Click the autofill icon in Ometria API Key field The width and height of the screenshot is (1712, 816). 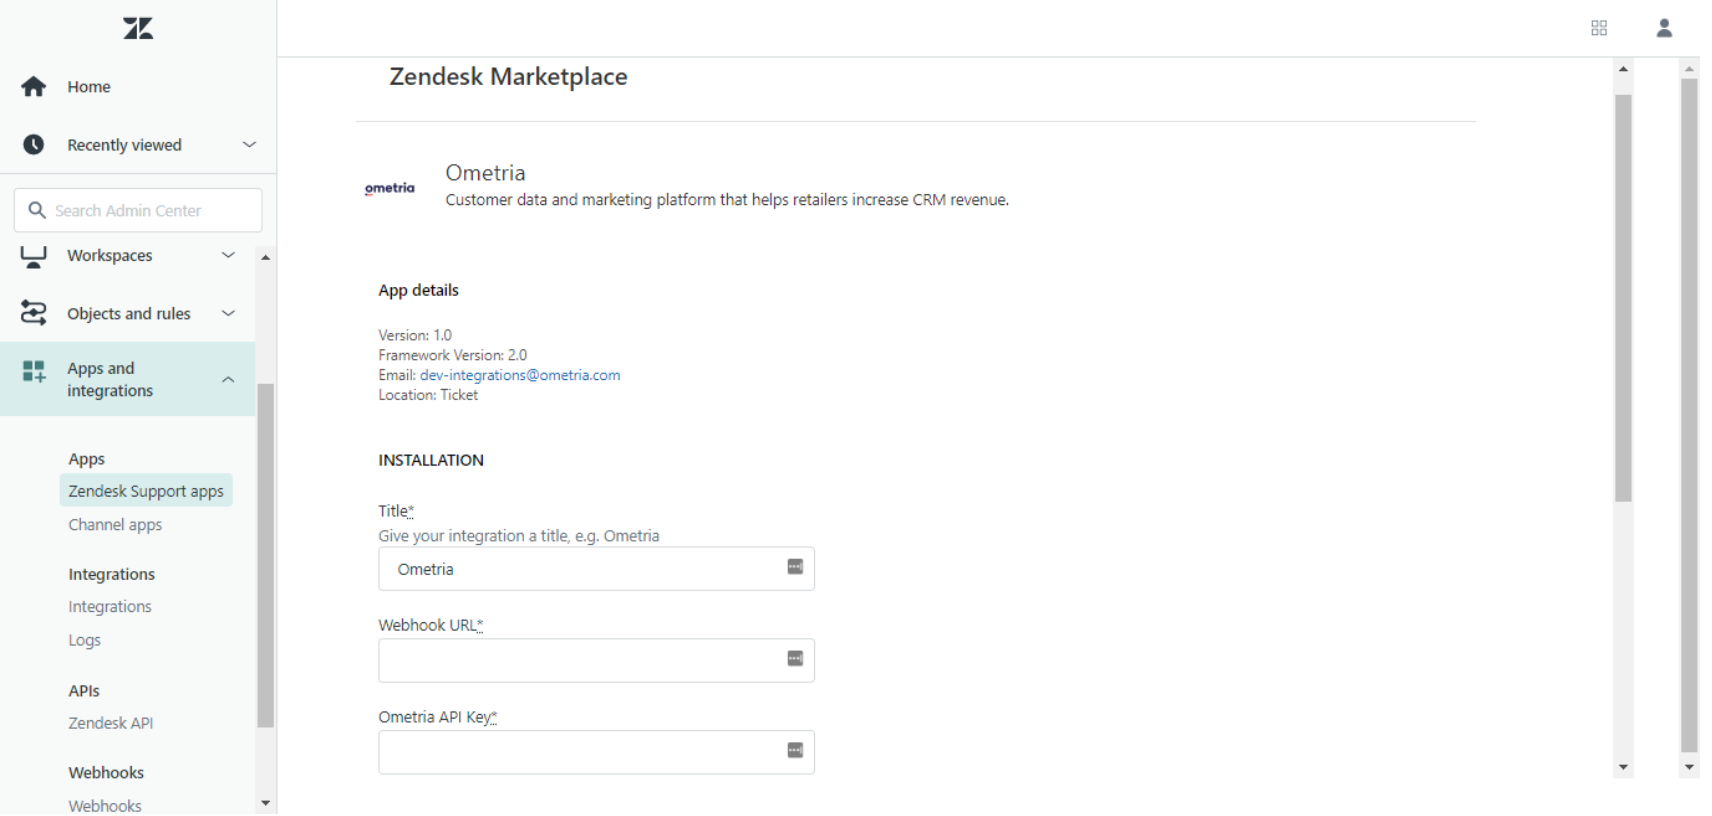(795, 751)
